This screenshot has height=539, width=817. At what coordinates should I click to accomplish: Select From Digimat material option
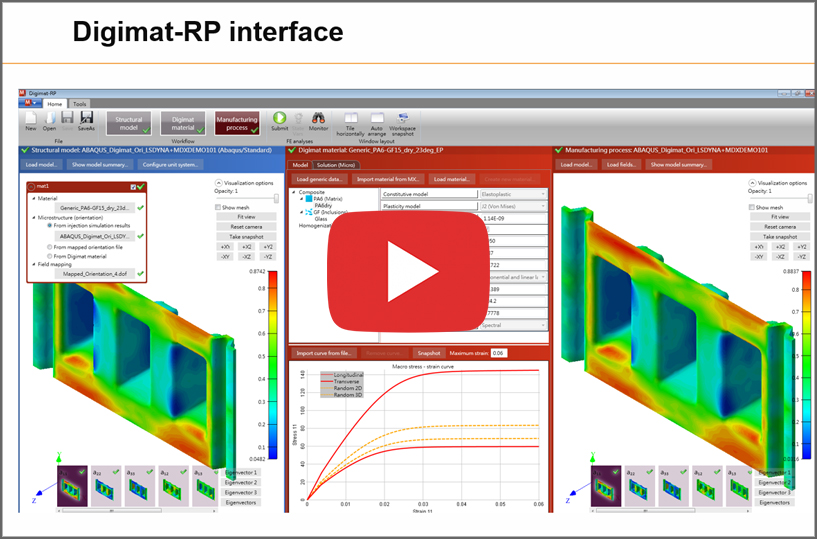click(50, 256)
